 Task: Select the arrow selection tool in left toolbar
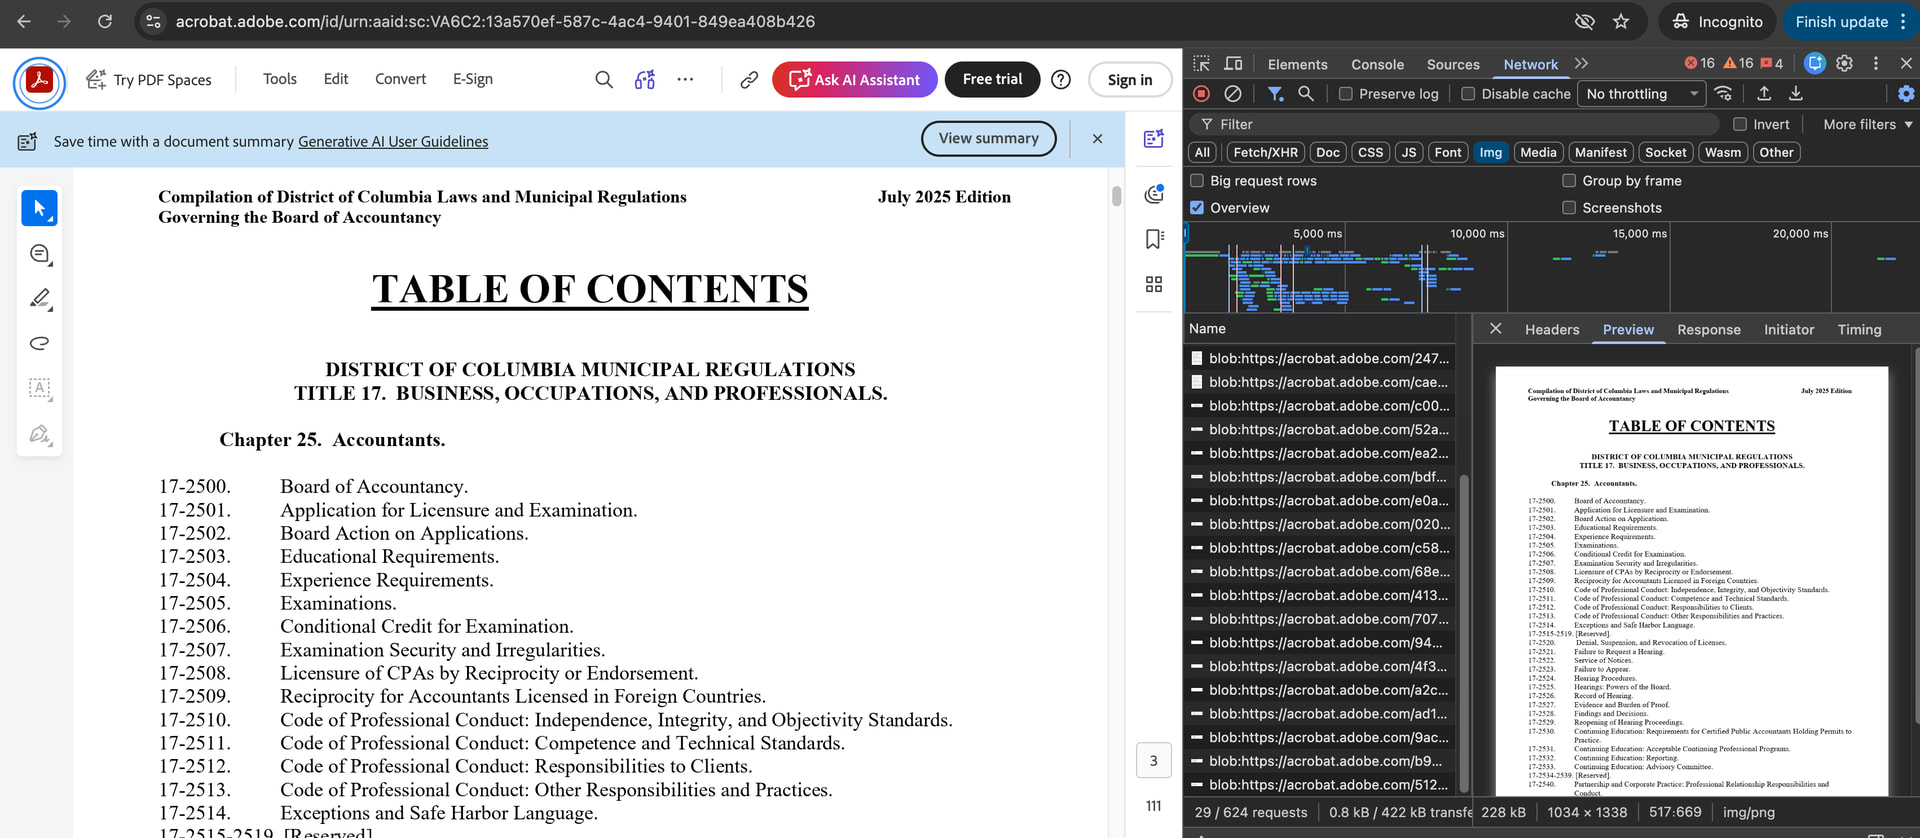[39, 208]
